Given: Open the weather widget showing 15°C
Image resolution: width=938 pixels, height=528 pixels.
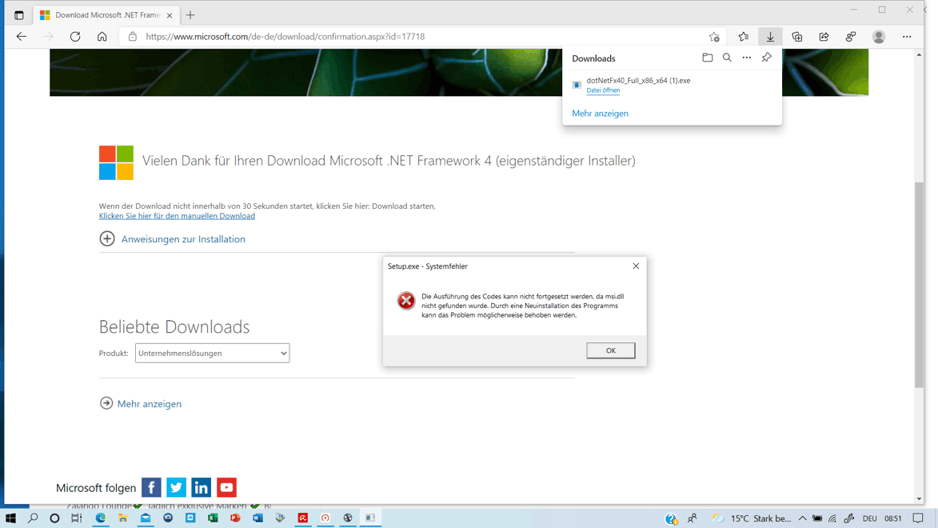Looking at the screenshot, I should [x=751, y=518].
